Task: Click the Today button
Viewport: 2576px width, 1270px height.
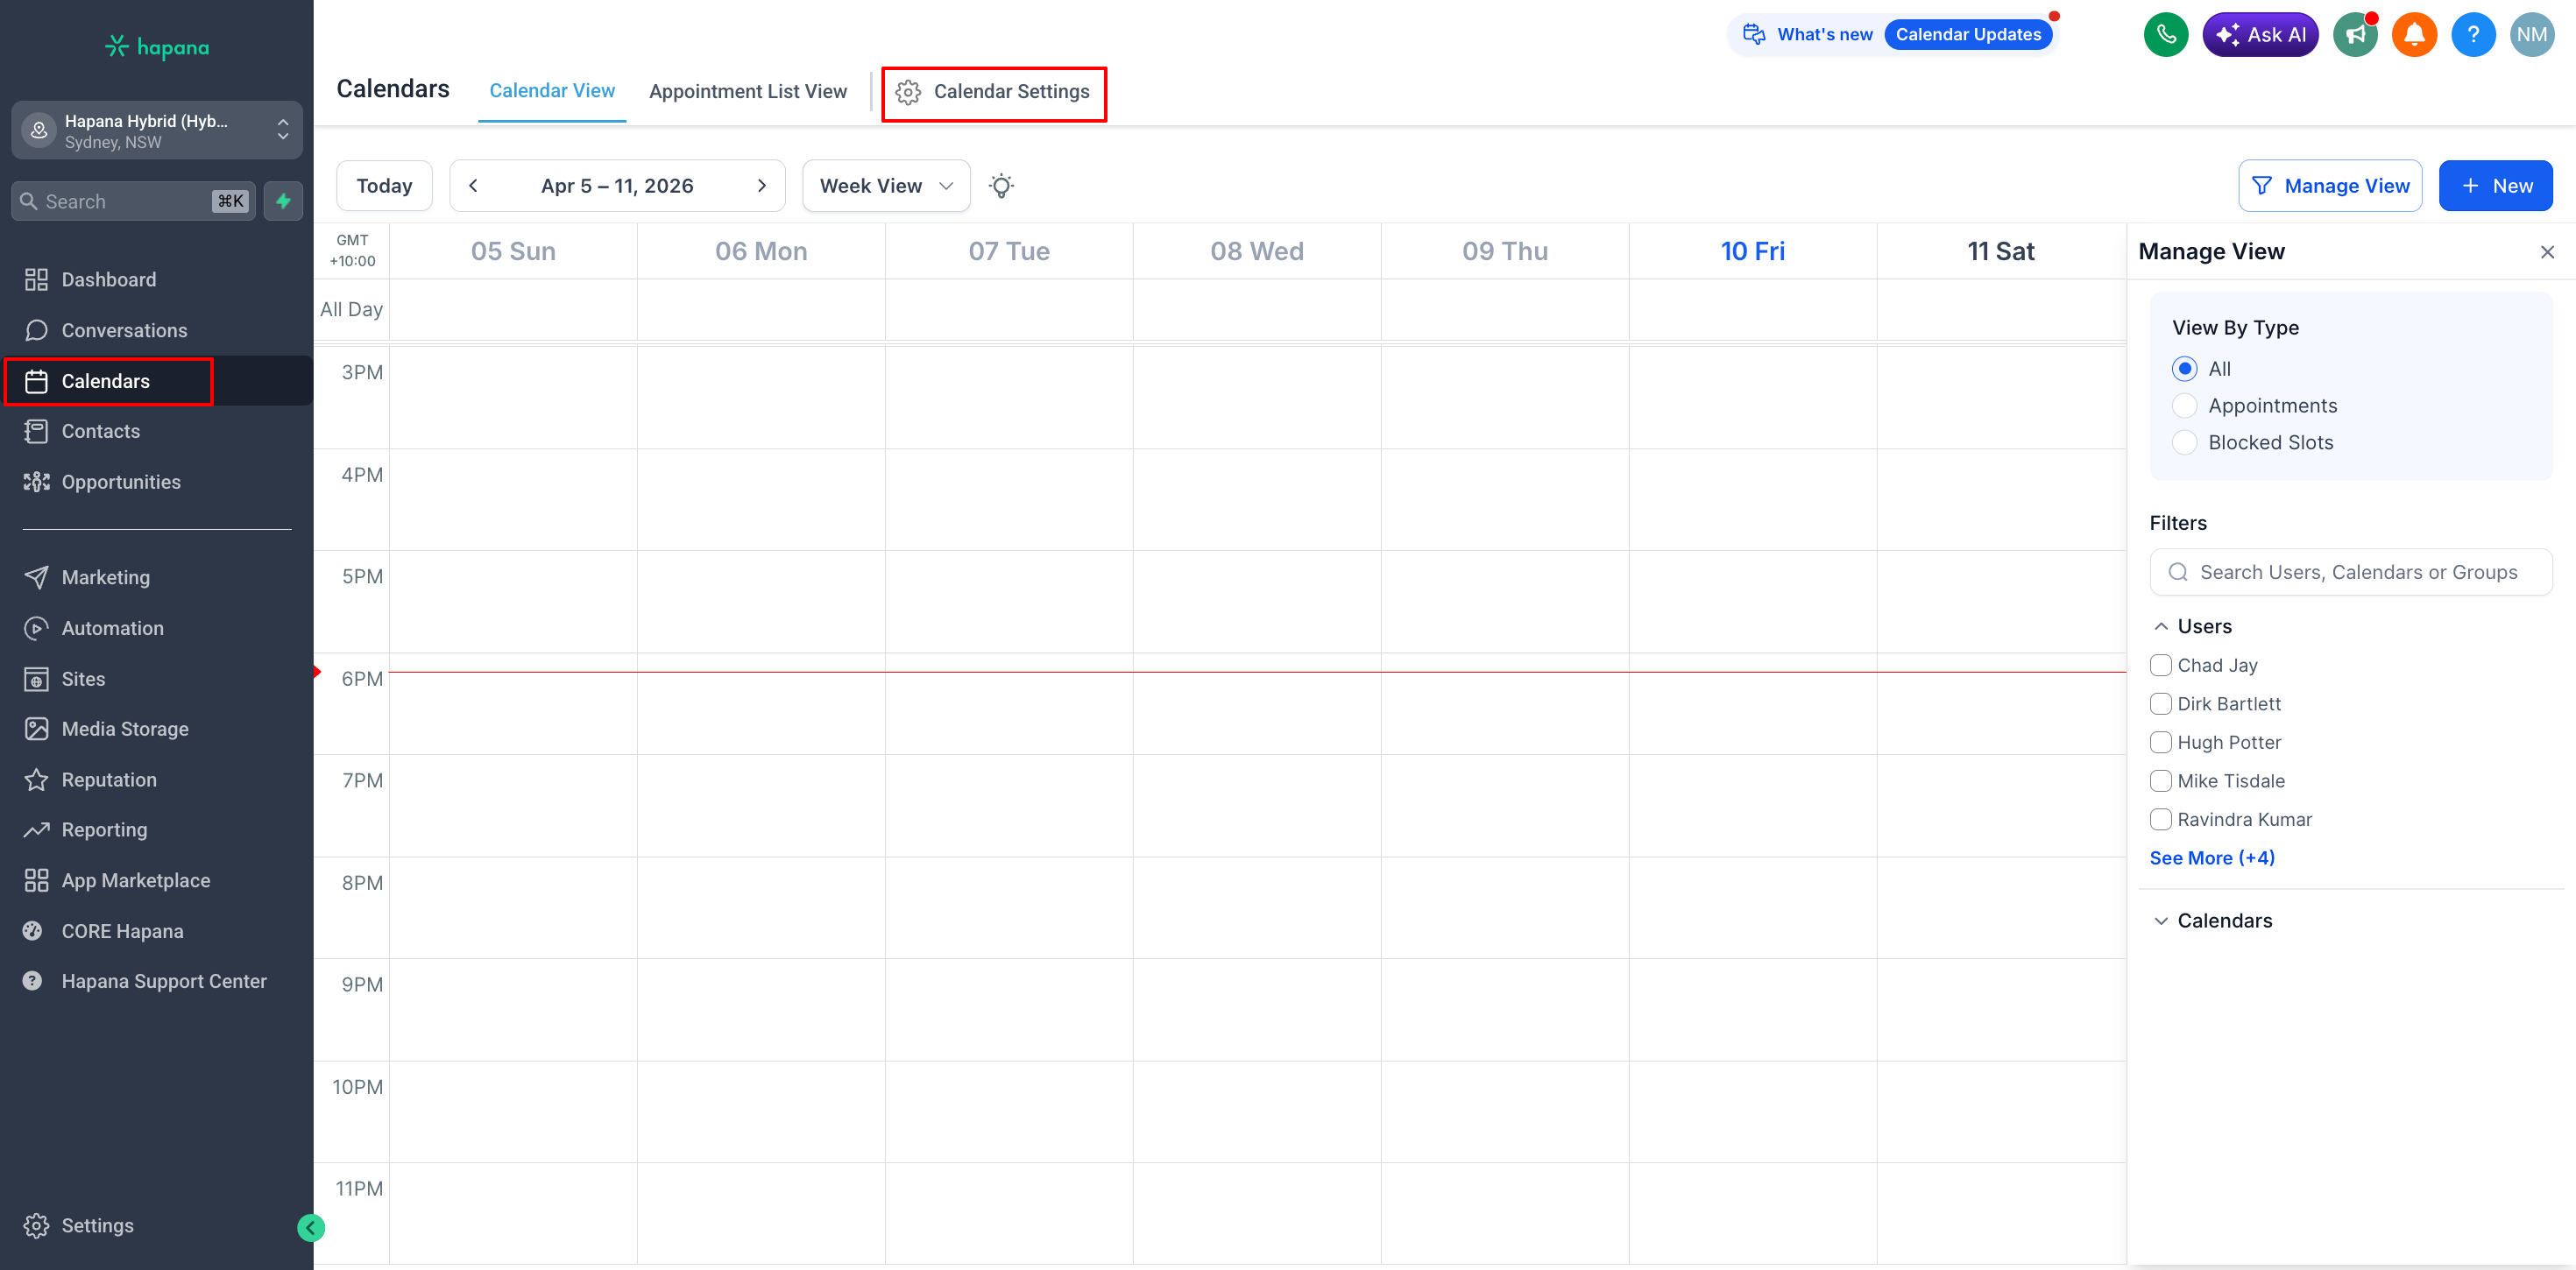Action: pos(384,186)
